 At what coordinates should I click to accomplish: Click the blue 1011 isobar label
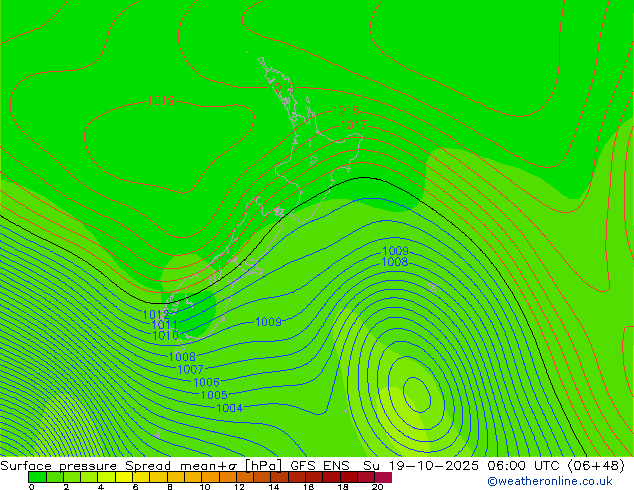165,325
